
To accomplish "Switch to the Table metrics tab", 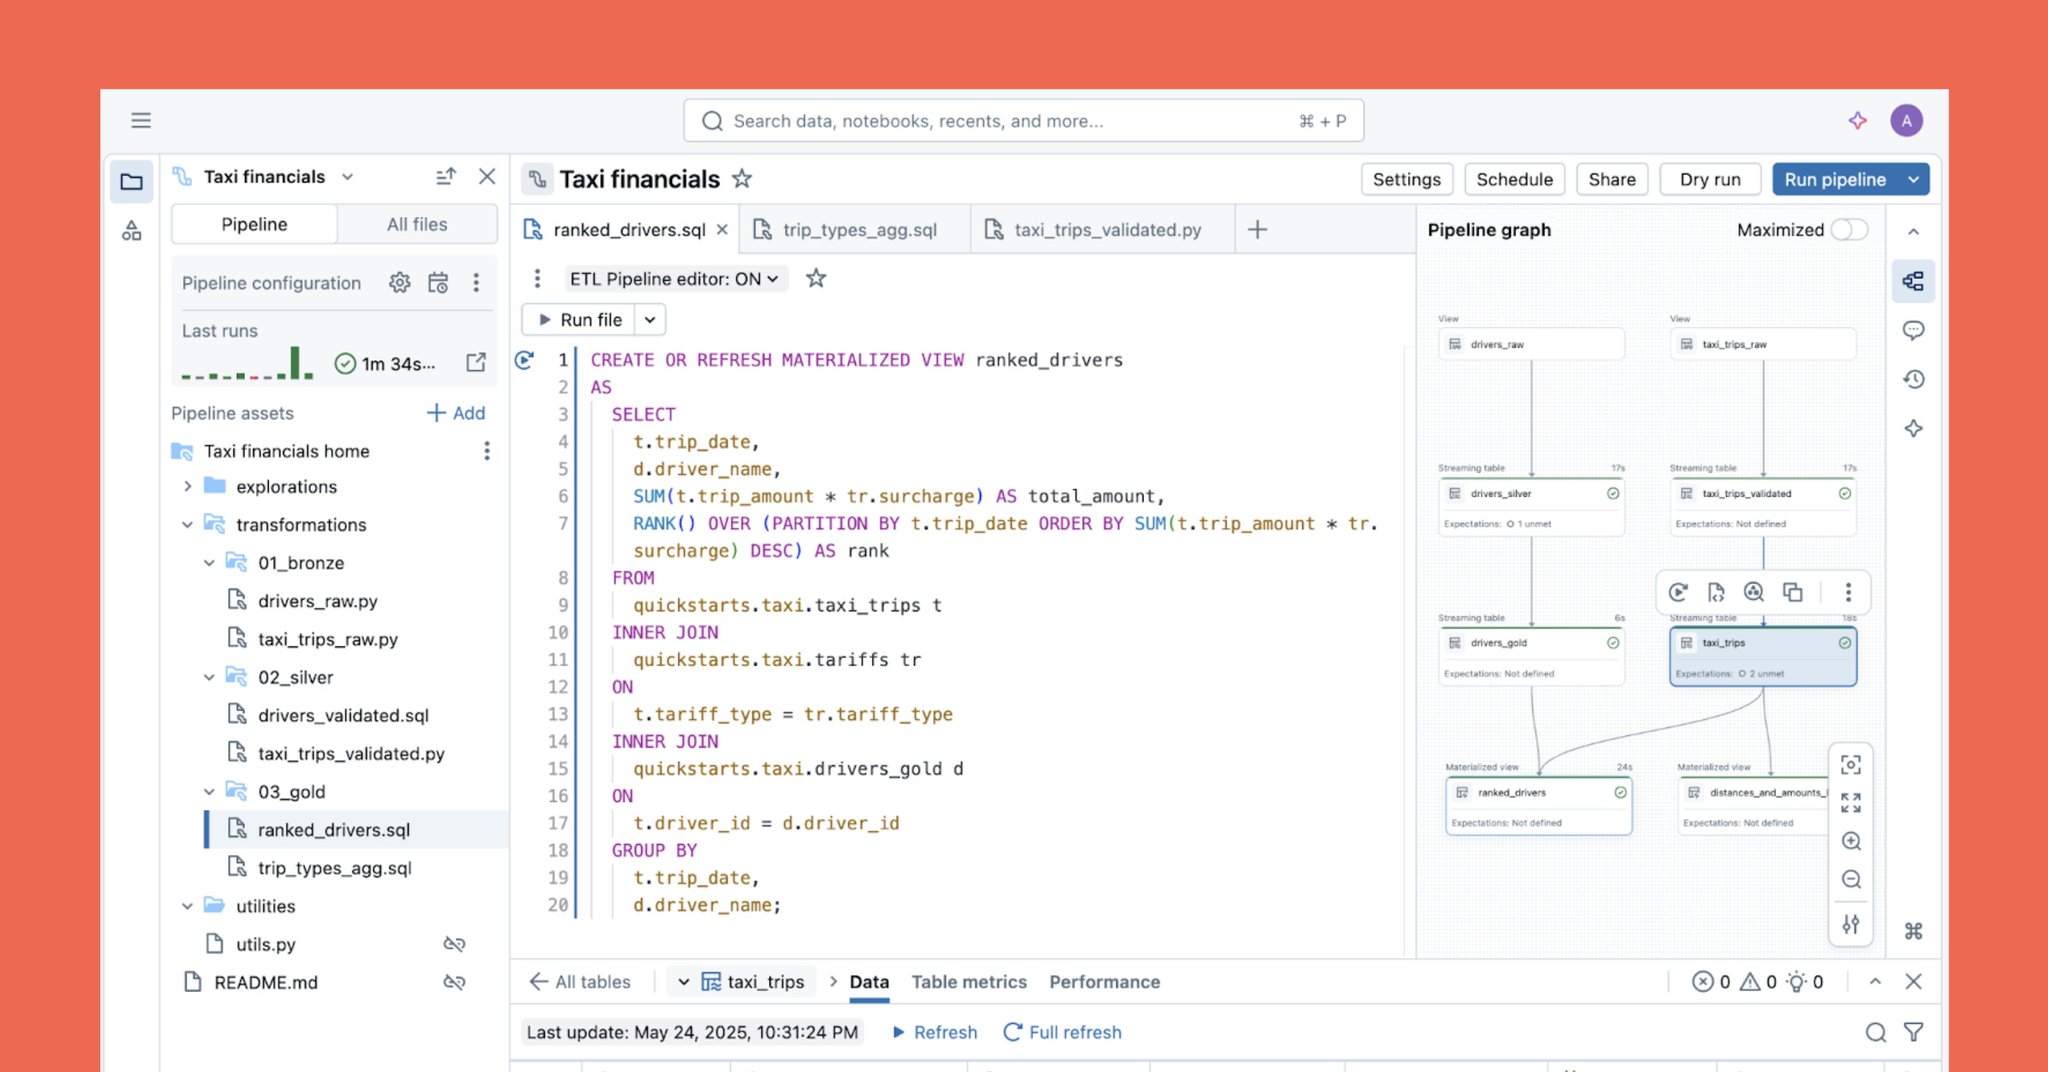I will (x=969, y=982).
